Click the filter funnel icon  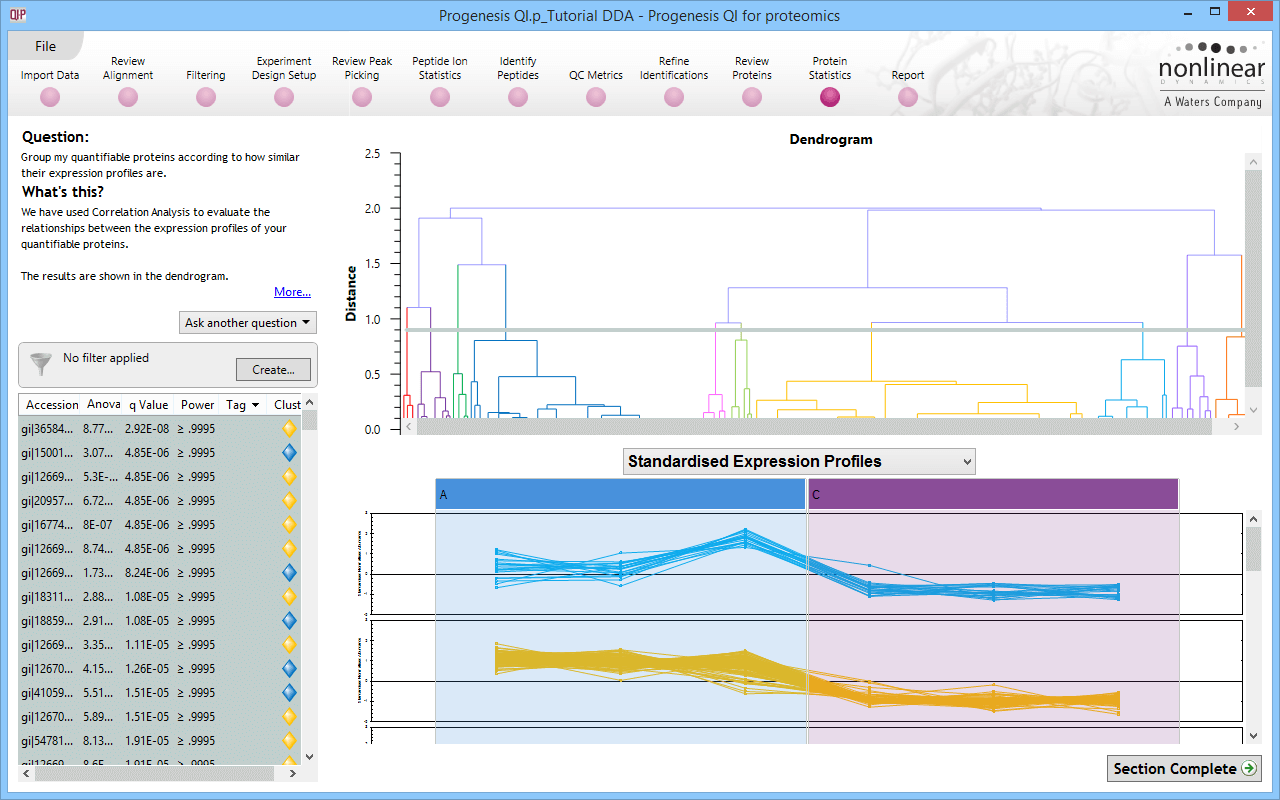40,364
